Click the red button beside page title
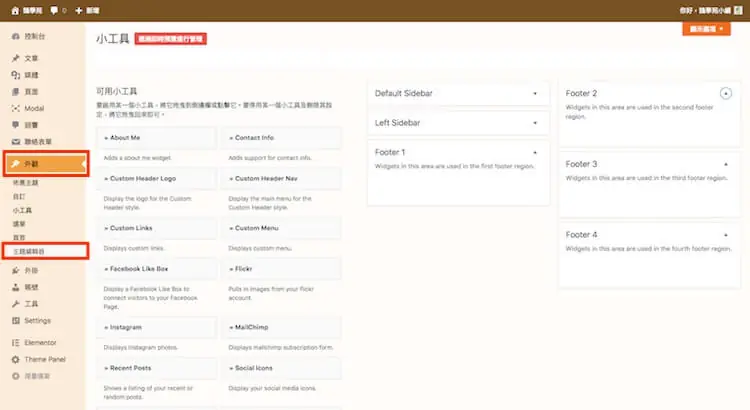Screen dimensions: 750x410 (170, 39)
